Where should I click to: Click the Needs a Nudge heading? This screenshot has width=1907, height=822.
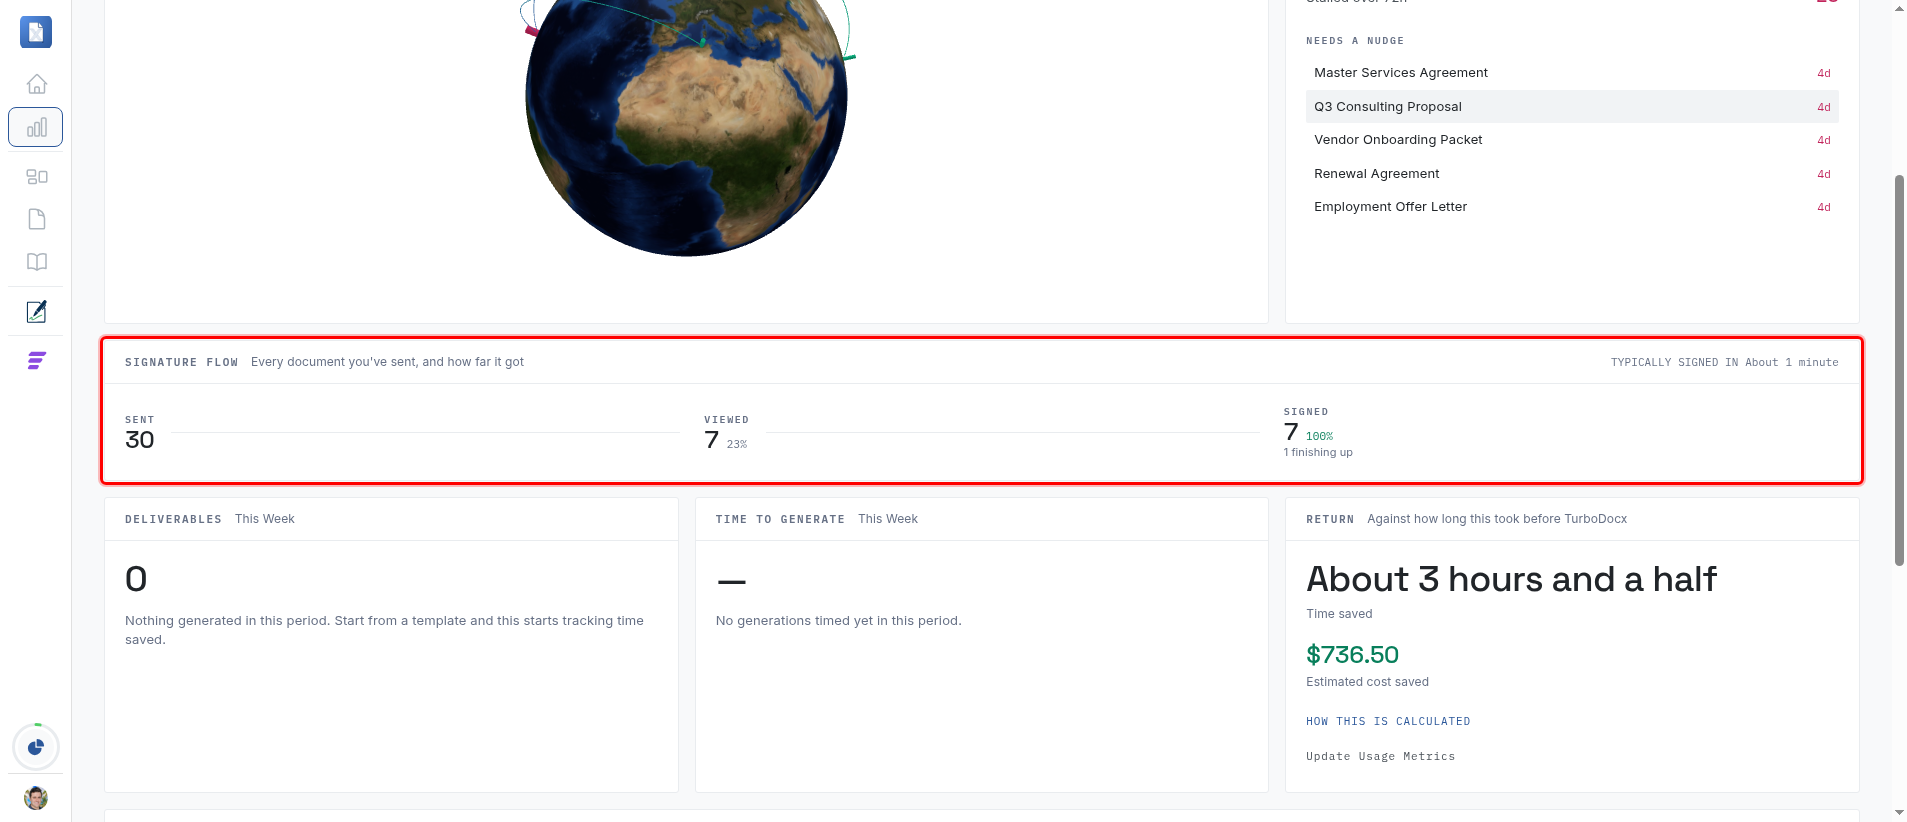click(x=1355, y=41)
